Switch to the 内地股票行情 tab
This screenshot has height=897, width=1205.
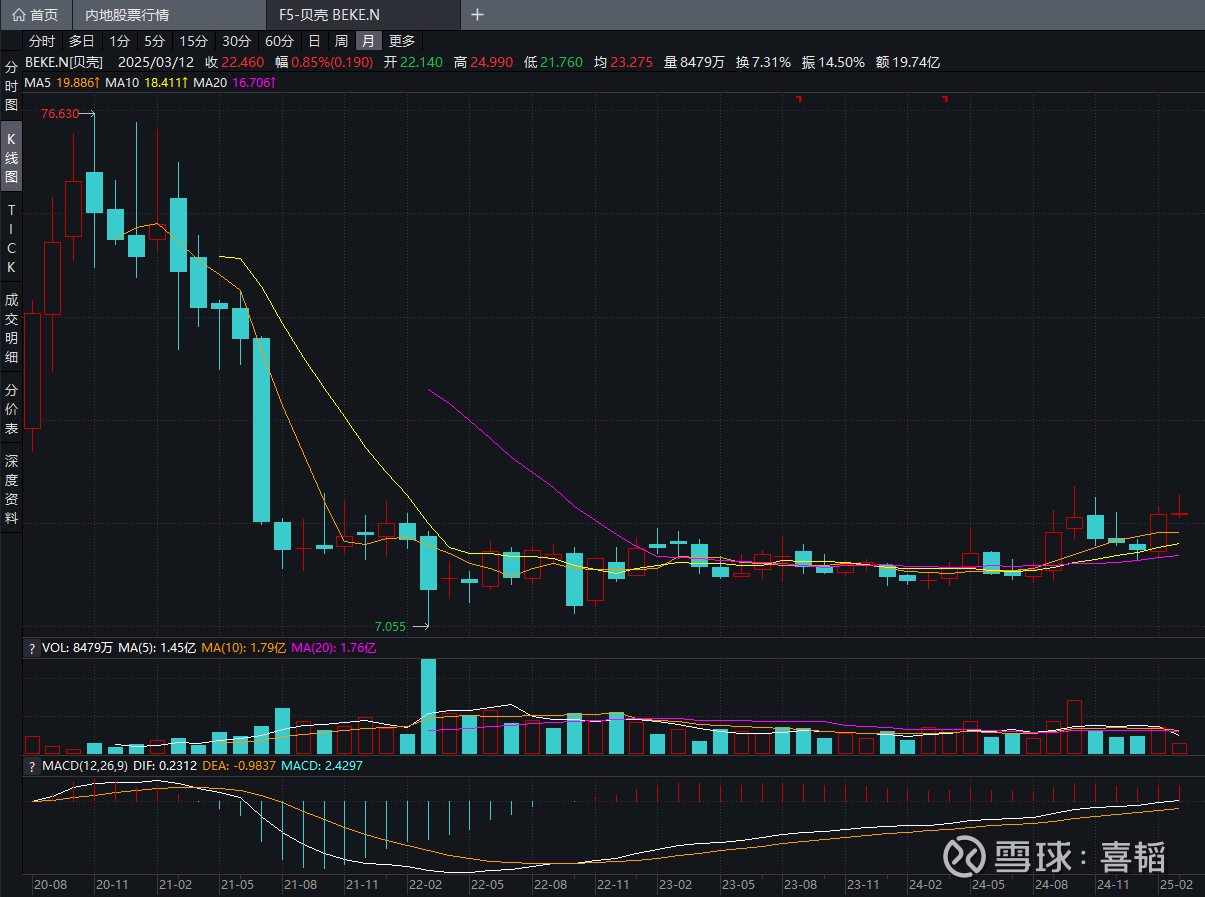click(x=128, y=15)
